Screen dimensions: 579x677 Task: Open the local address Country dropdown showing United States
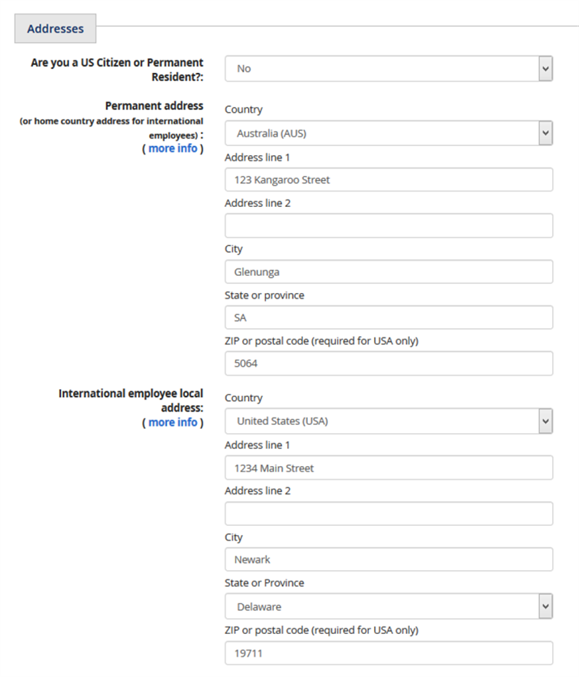(389, 421)
